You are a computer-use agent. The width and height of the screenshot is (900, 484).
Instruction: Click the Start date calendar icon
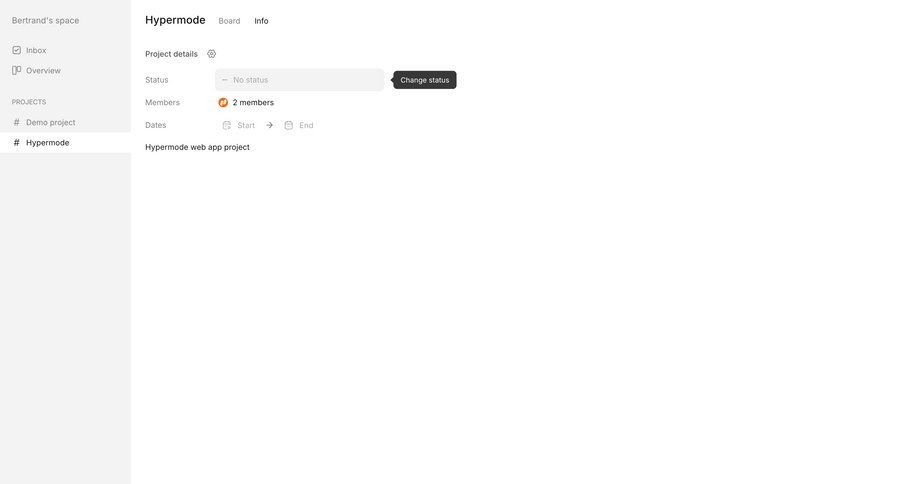[227, 125]
